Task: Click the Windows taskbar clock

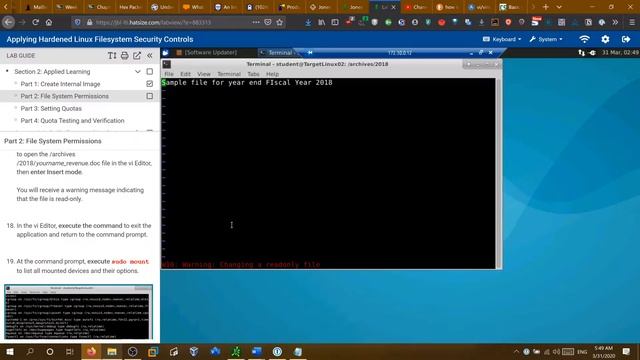Action: click(x=604, y=351)
